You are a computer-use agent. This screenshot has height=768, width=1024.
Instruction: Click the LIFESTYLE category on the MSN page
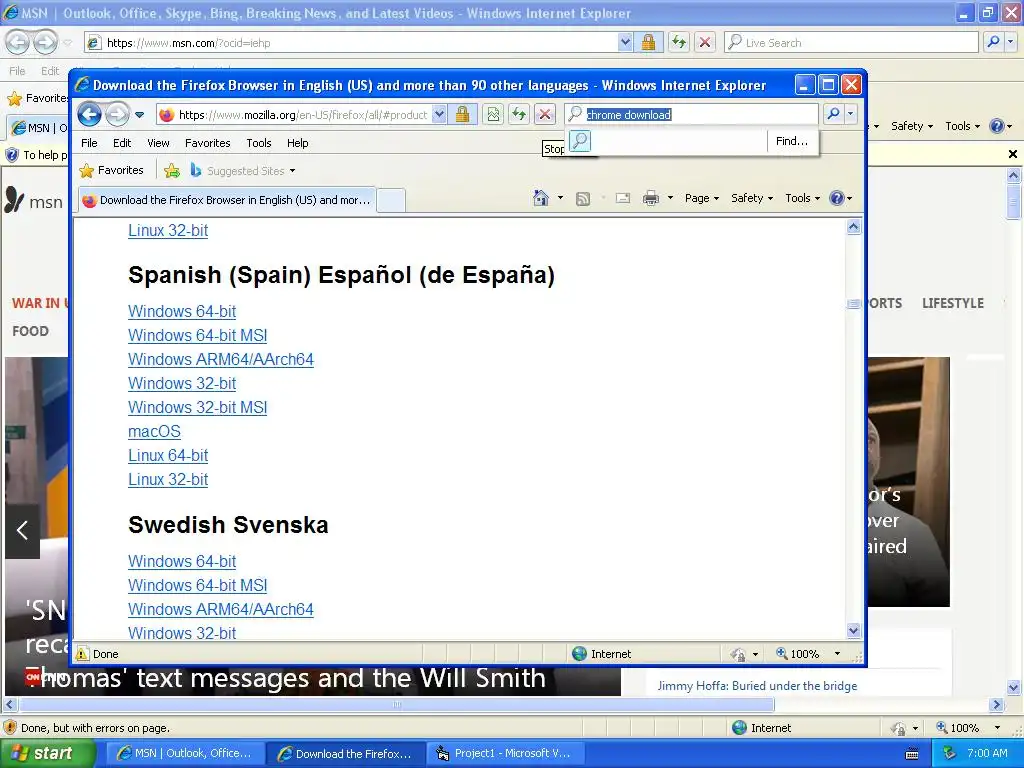pos(952,303)
